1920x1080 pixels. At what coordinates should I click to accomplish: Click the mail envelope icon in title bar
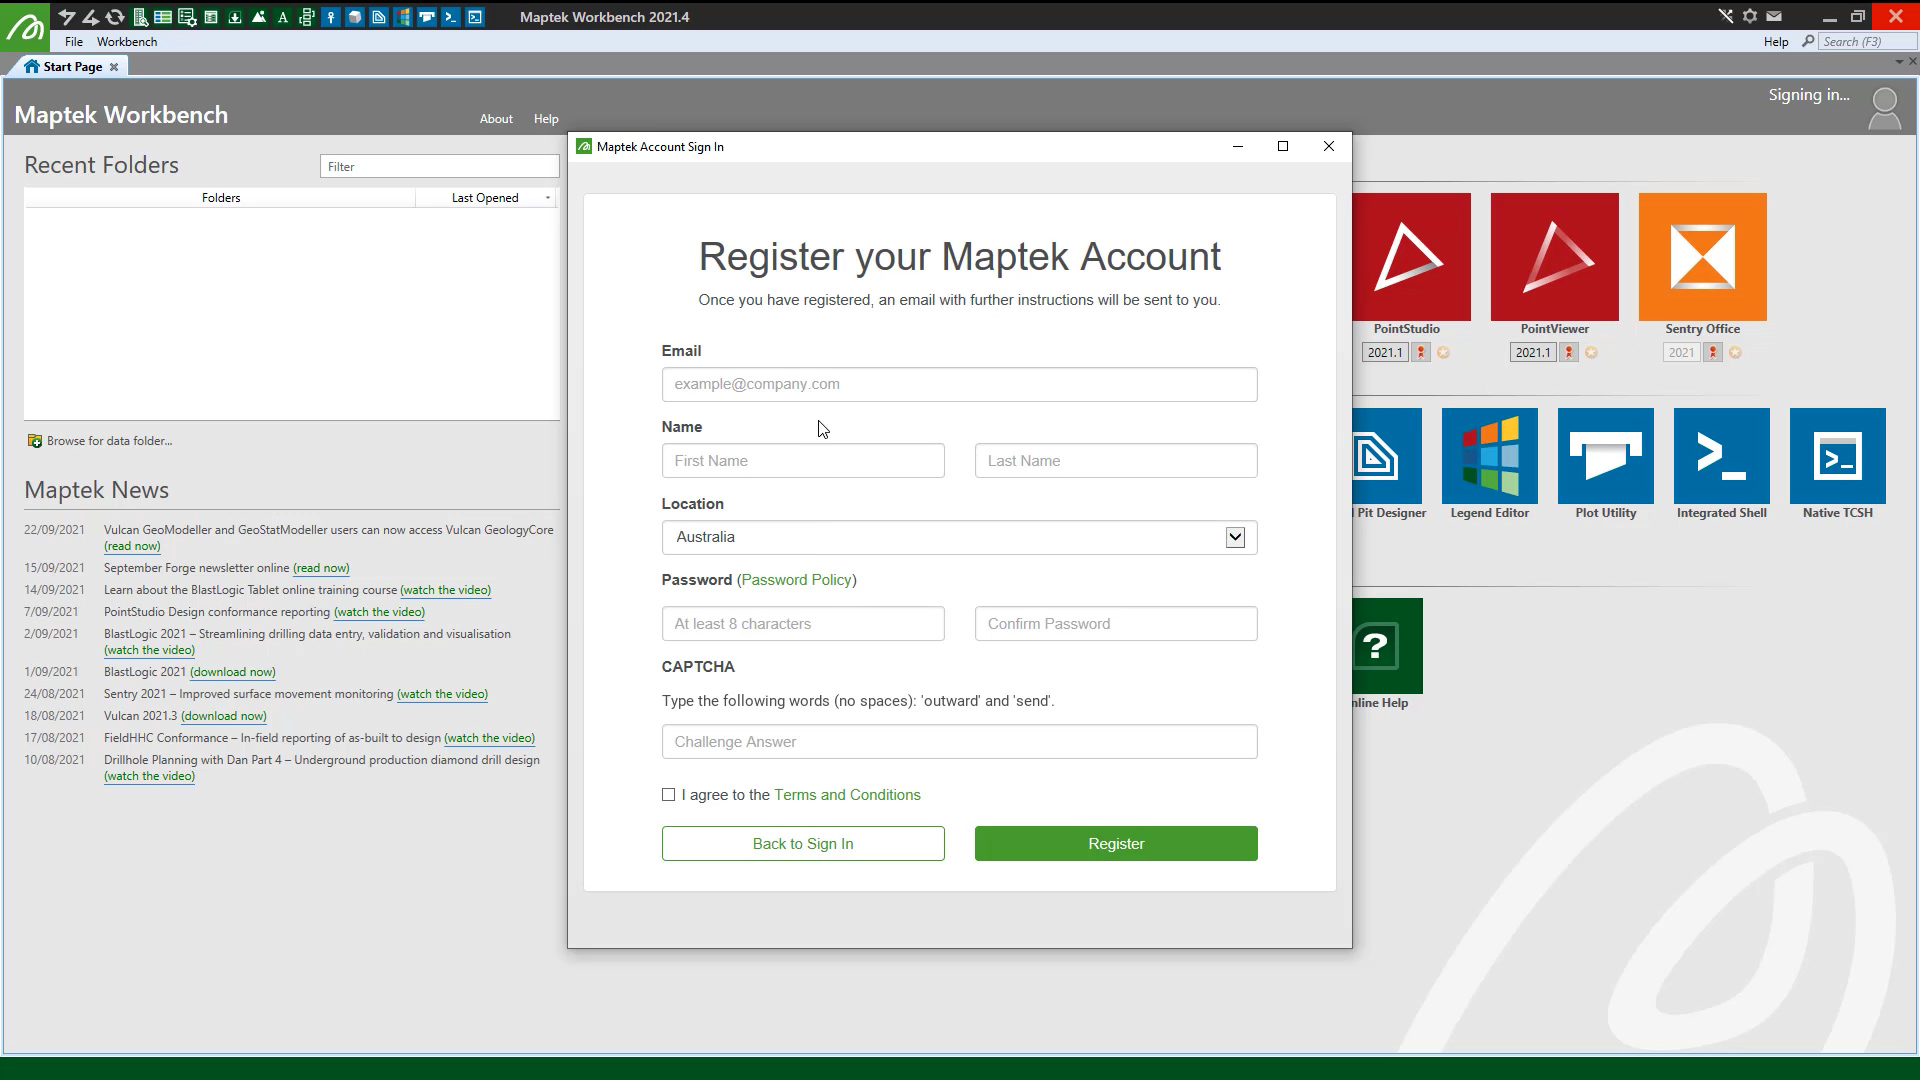(1773, 16)
